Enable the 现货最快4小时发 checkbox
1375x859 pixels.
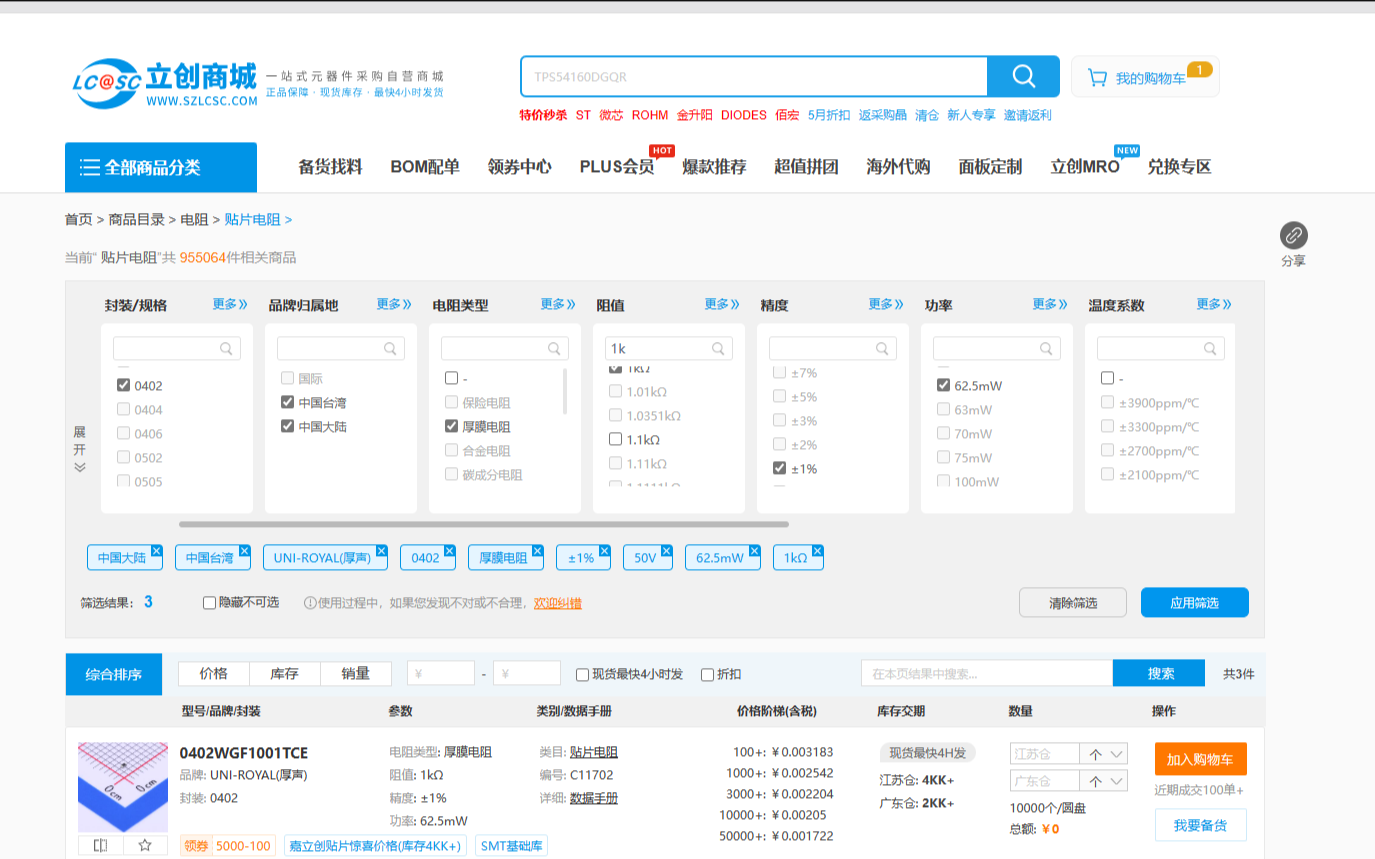pos(582,675)
